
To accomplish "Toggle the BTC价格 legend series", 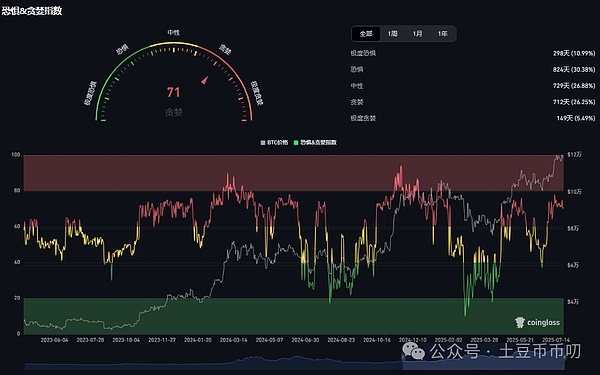I will click(x=274, y=142).
